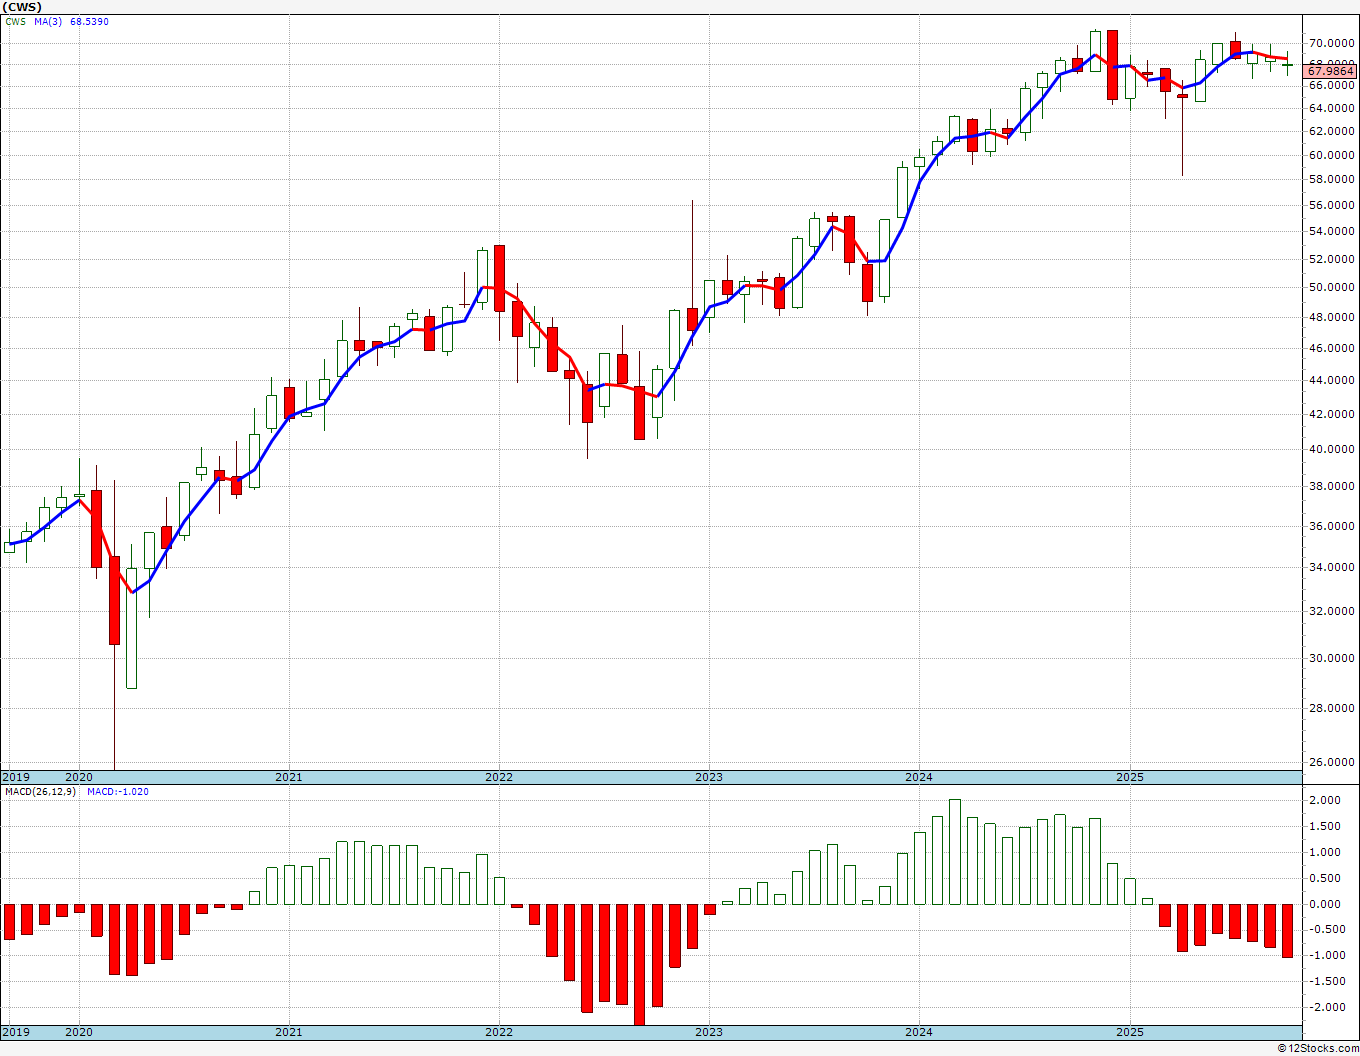Click the 36.0000 price axis label

click(1332, 527)
